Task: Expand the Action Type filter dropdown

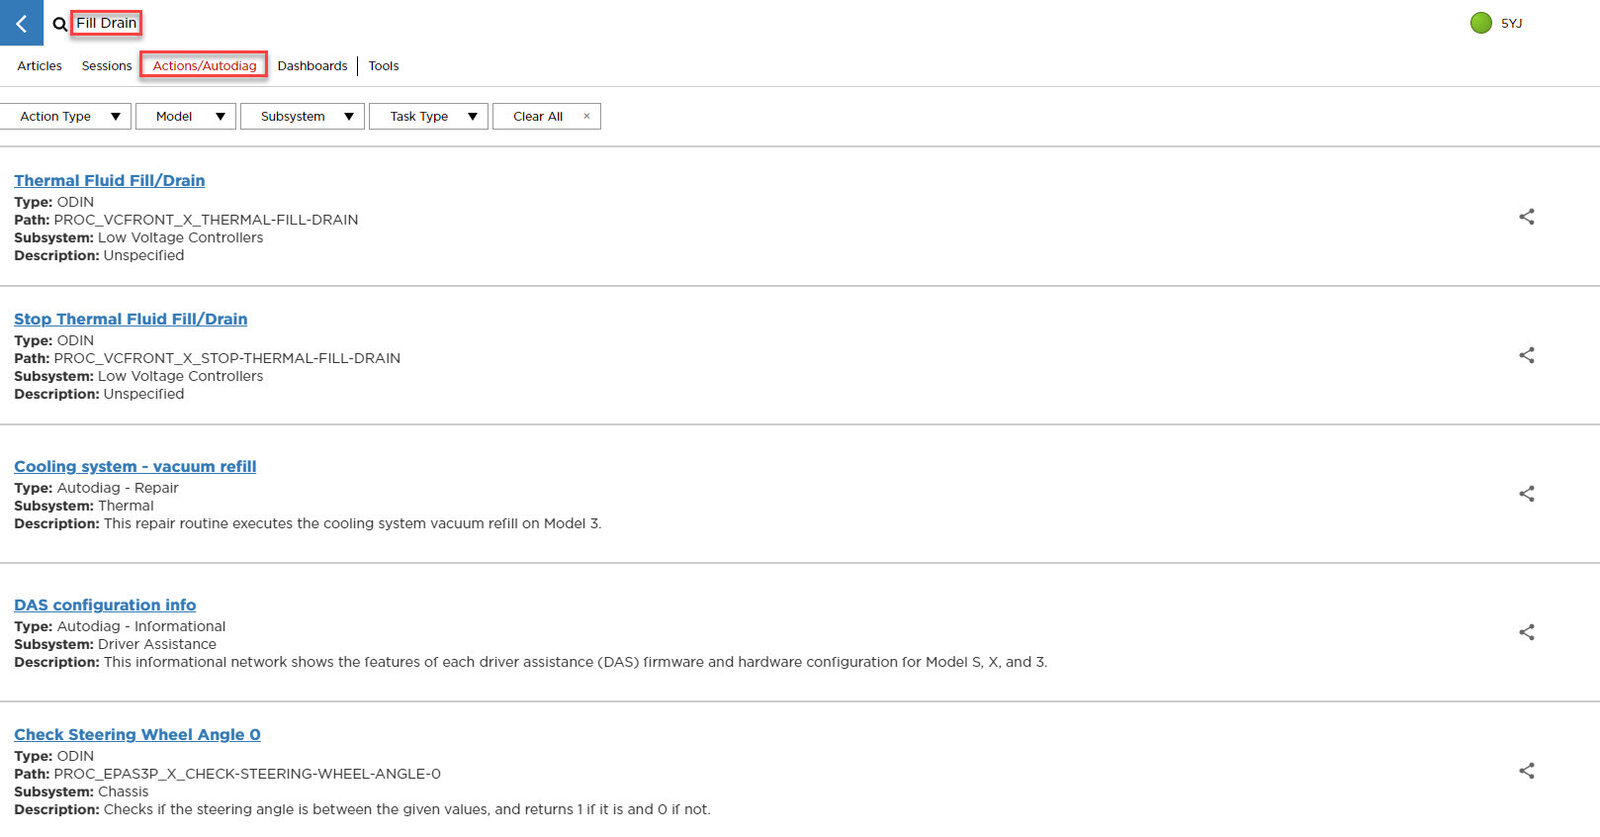Action: tap(67, 117)
